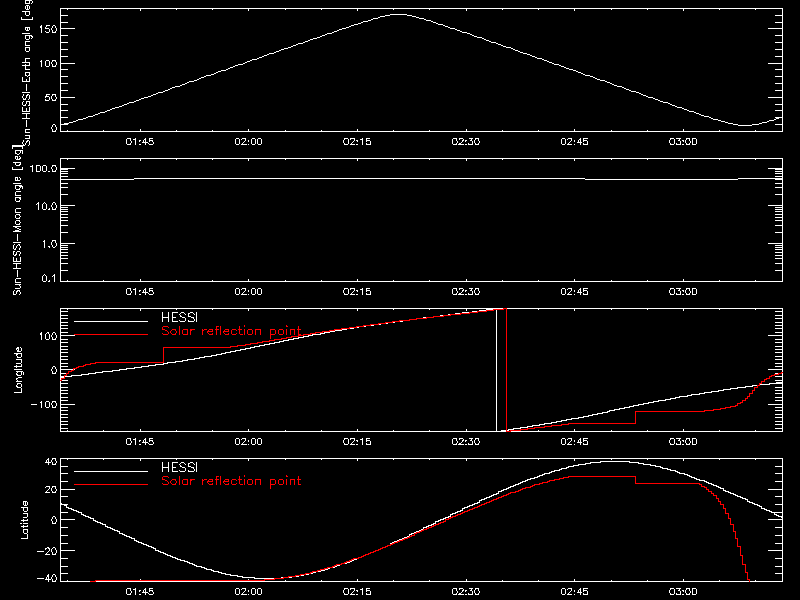800x600 pixels.
Task: Click peak of Sun-HESSI-Earth angle curve
Action: point(399,15)
